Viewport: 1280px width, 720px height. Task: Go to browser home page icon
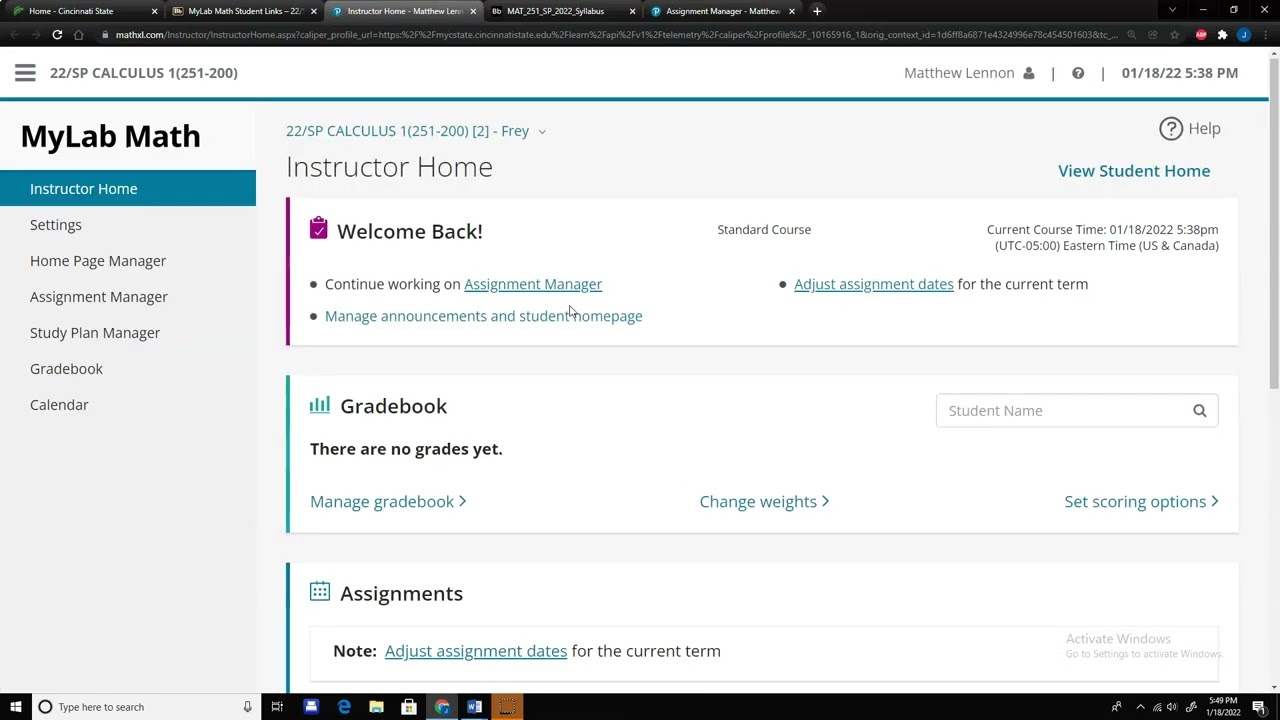pos(79,34)
